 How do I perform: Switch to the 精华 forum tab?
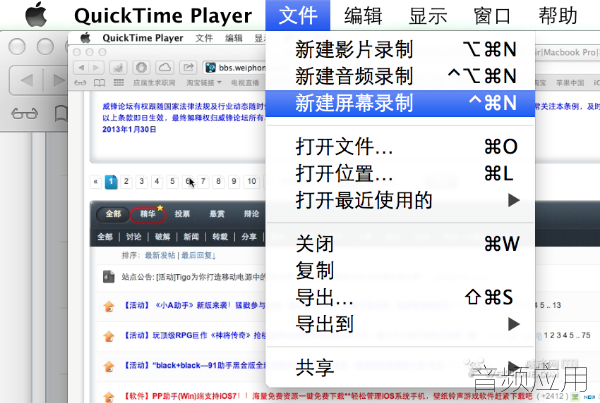[x=148, y=214]
